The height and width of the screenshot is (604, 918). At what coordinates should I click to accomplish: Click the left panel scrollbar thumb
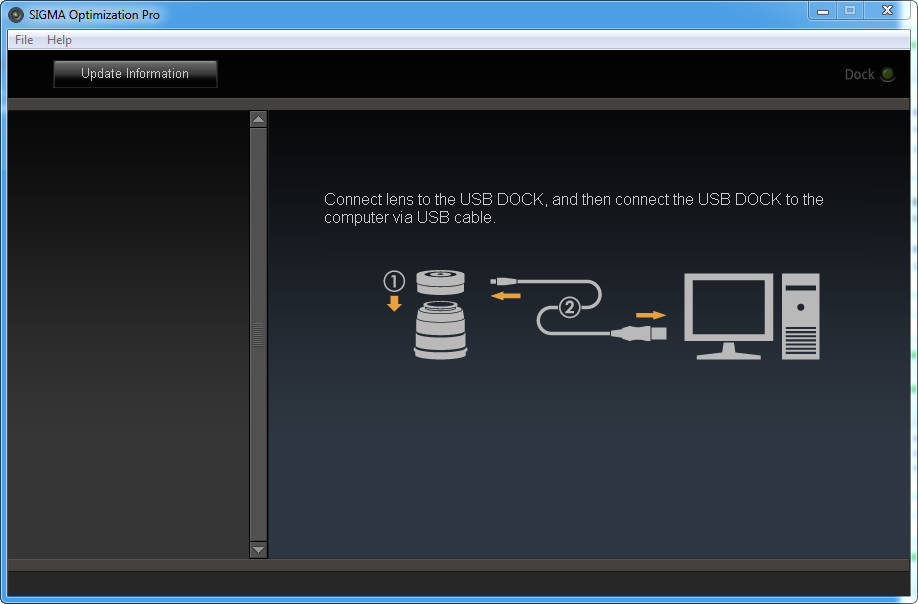coord(258,335)
